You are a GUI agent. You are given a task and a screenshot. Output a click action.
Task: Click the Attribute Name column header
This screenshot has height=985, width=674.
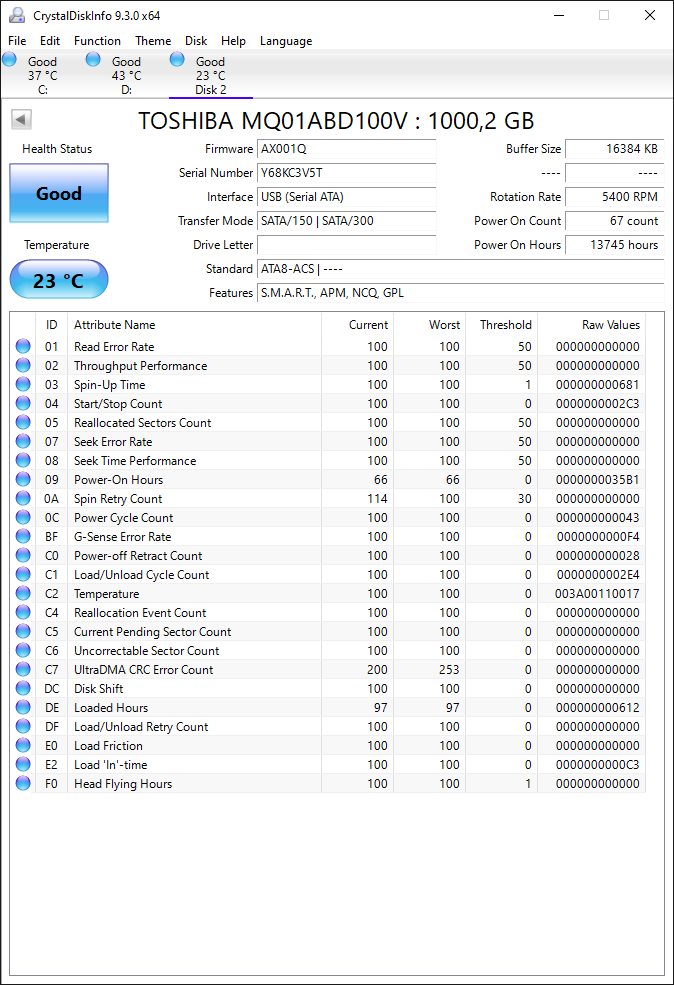[195, 325]
